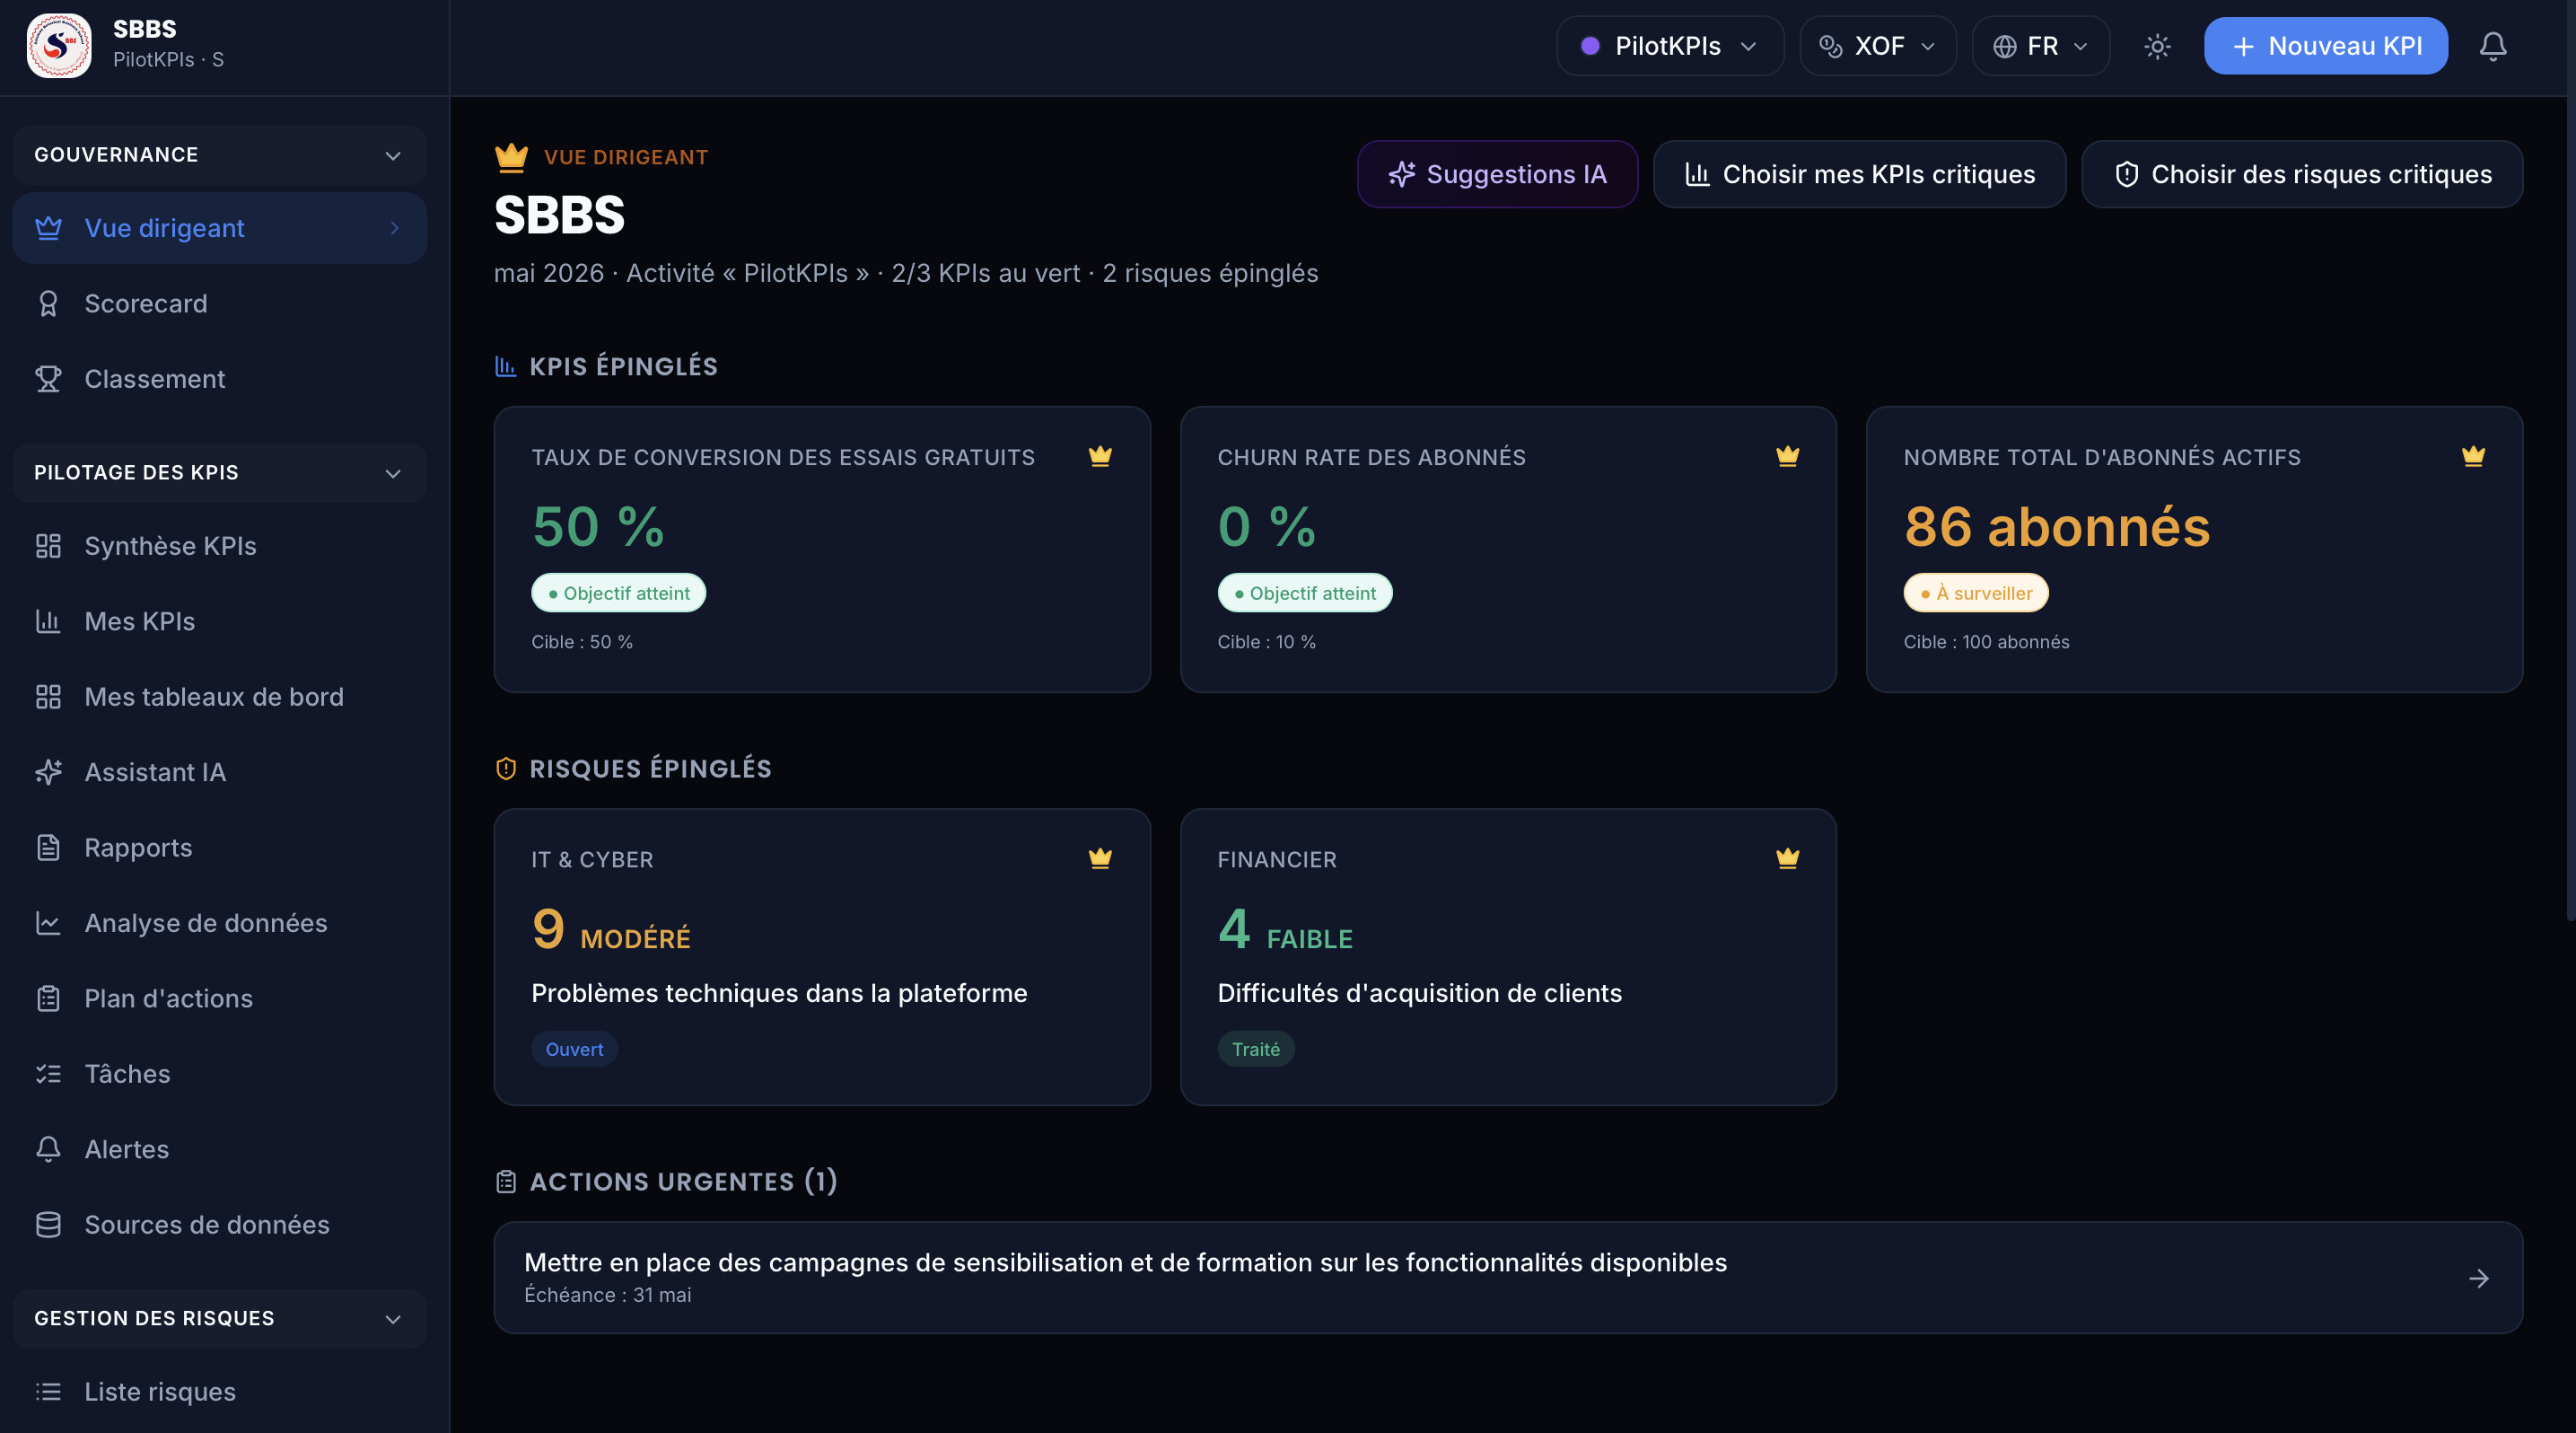Click the Mes tableaux de bord icon
Viewport: 2576px width, 1433px height.
click(x=48, y=697)
